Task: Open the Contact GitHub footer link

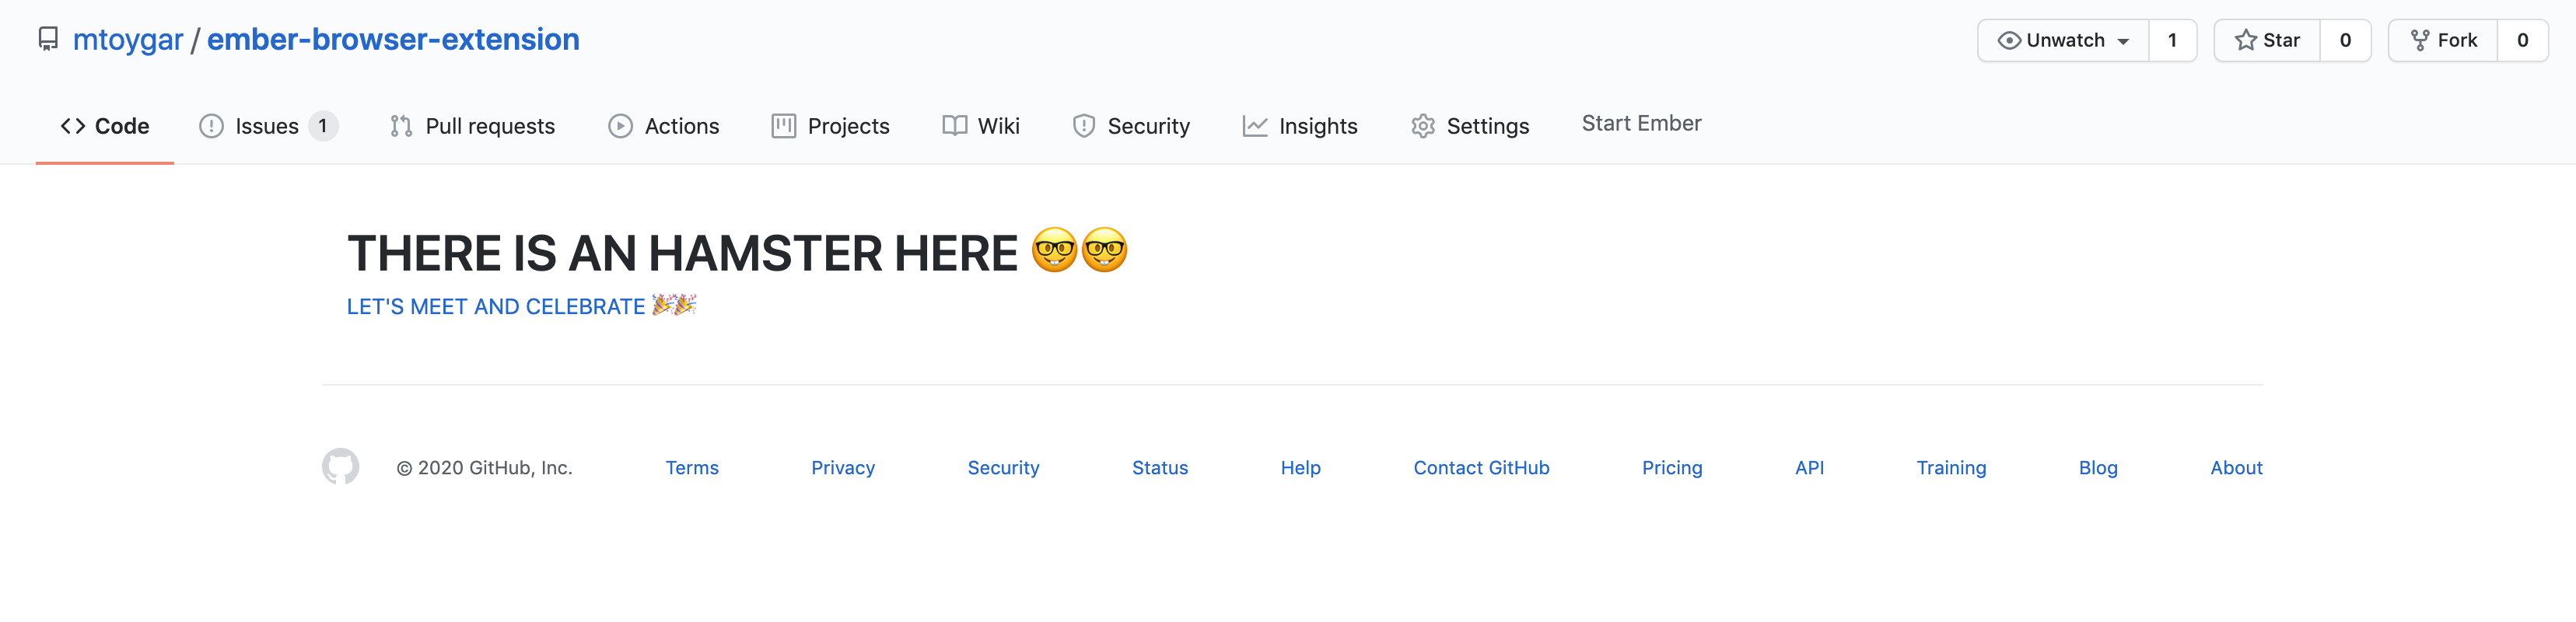Action: [1481, 468]
